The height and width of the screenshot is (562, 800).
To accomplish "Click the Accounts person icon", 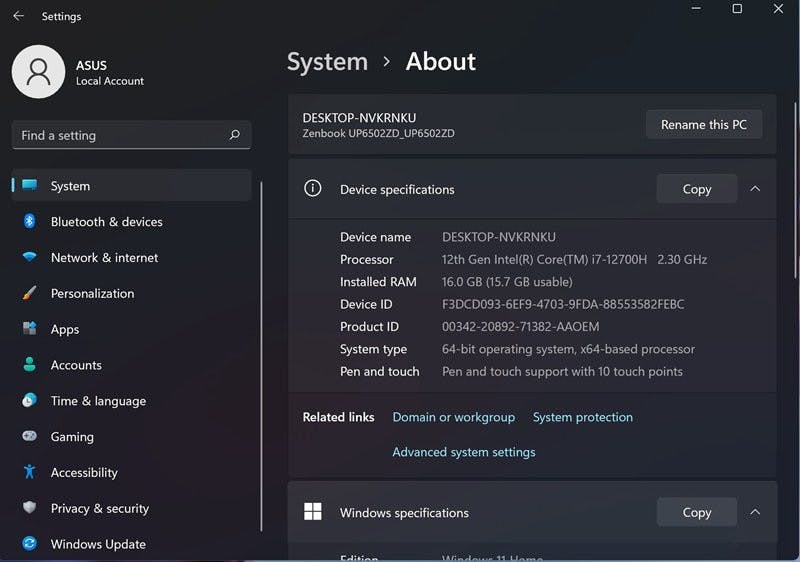I will click(30, 364).
